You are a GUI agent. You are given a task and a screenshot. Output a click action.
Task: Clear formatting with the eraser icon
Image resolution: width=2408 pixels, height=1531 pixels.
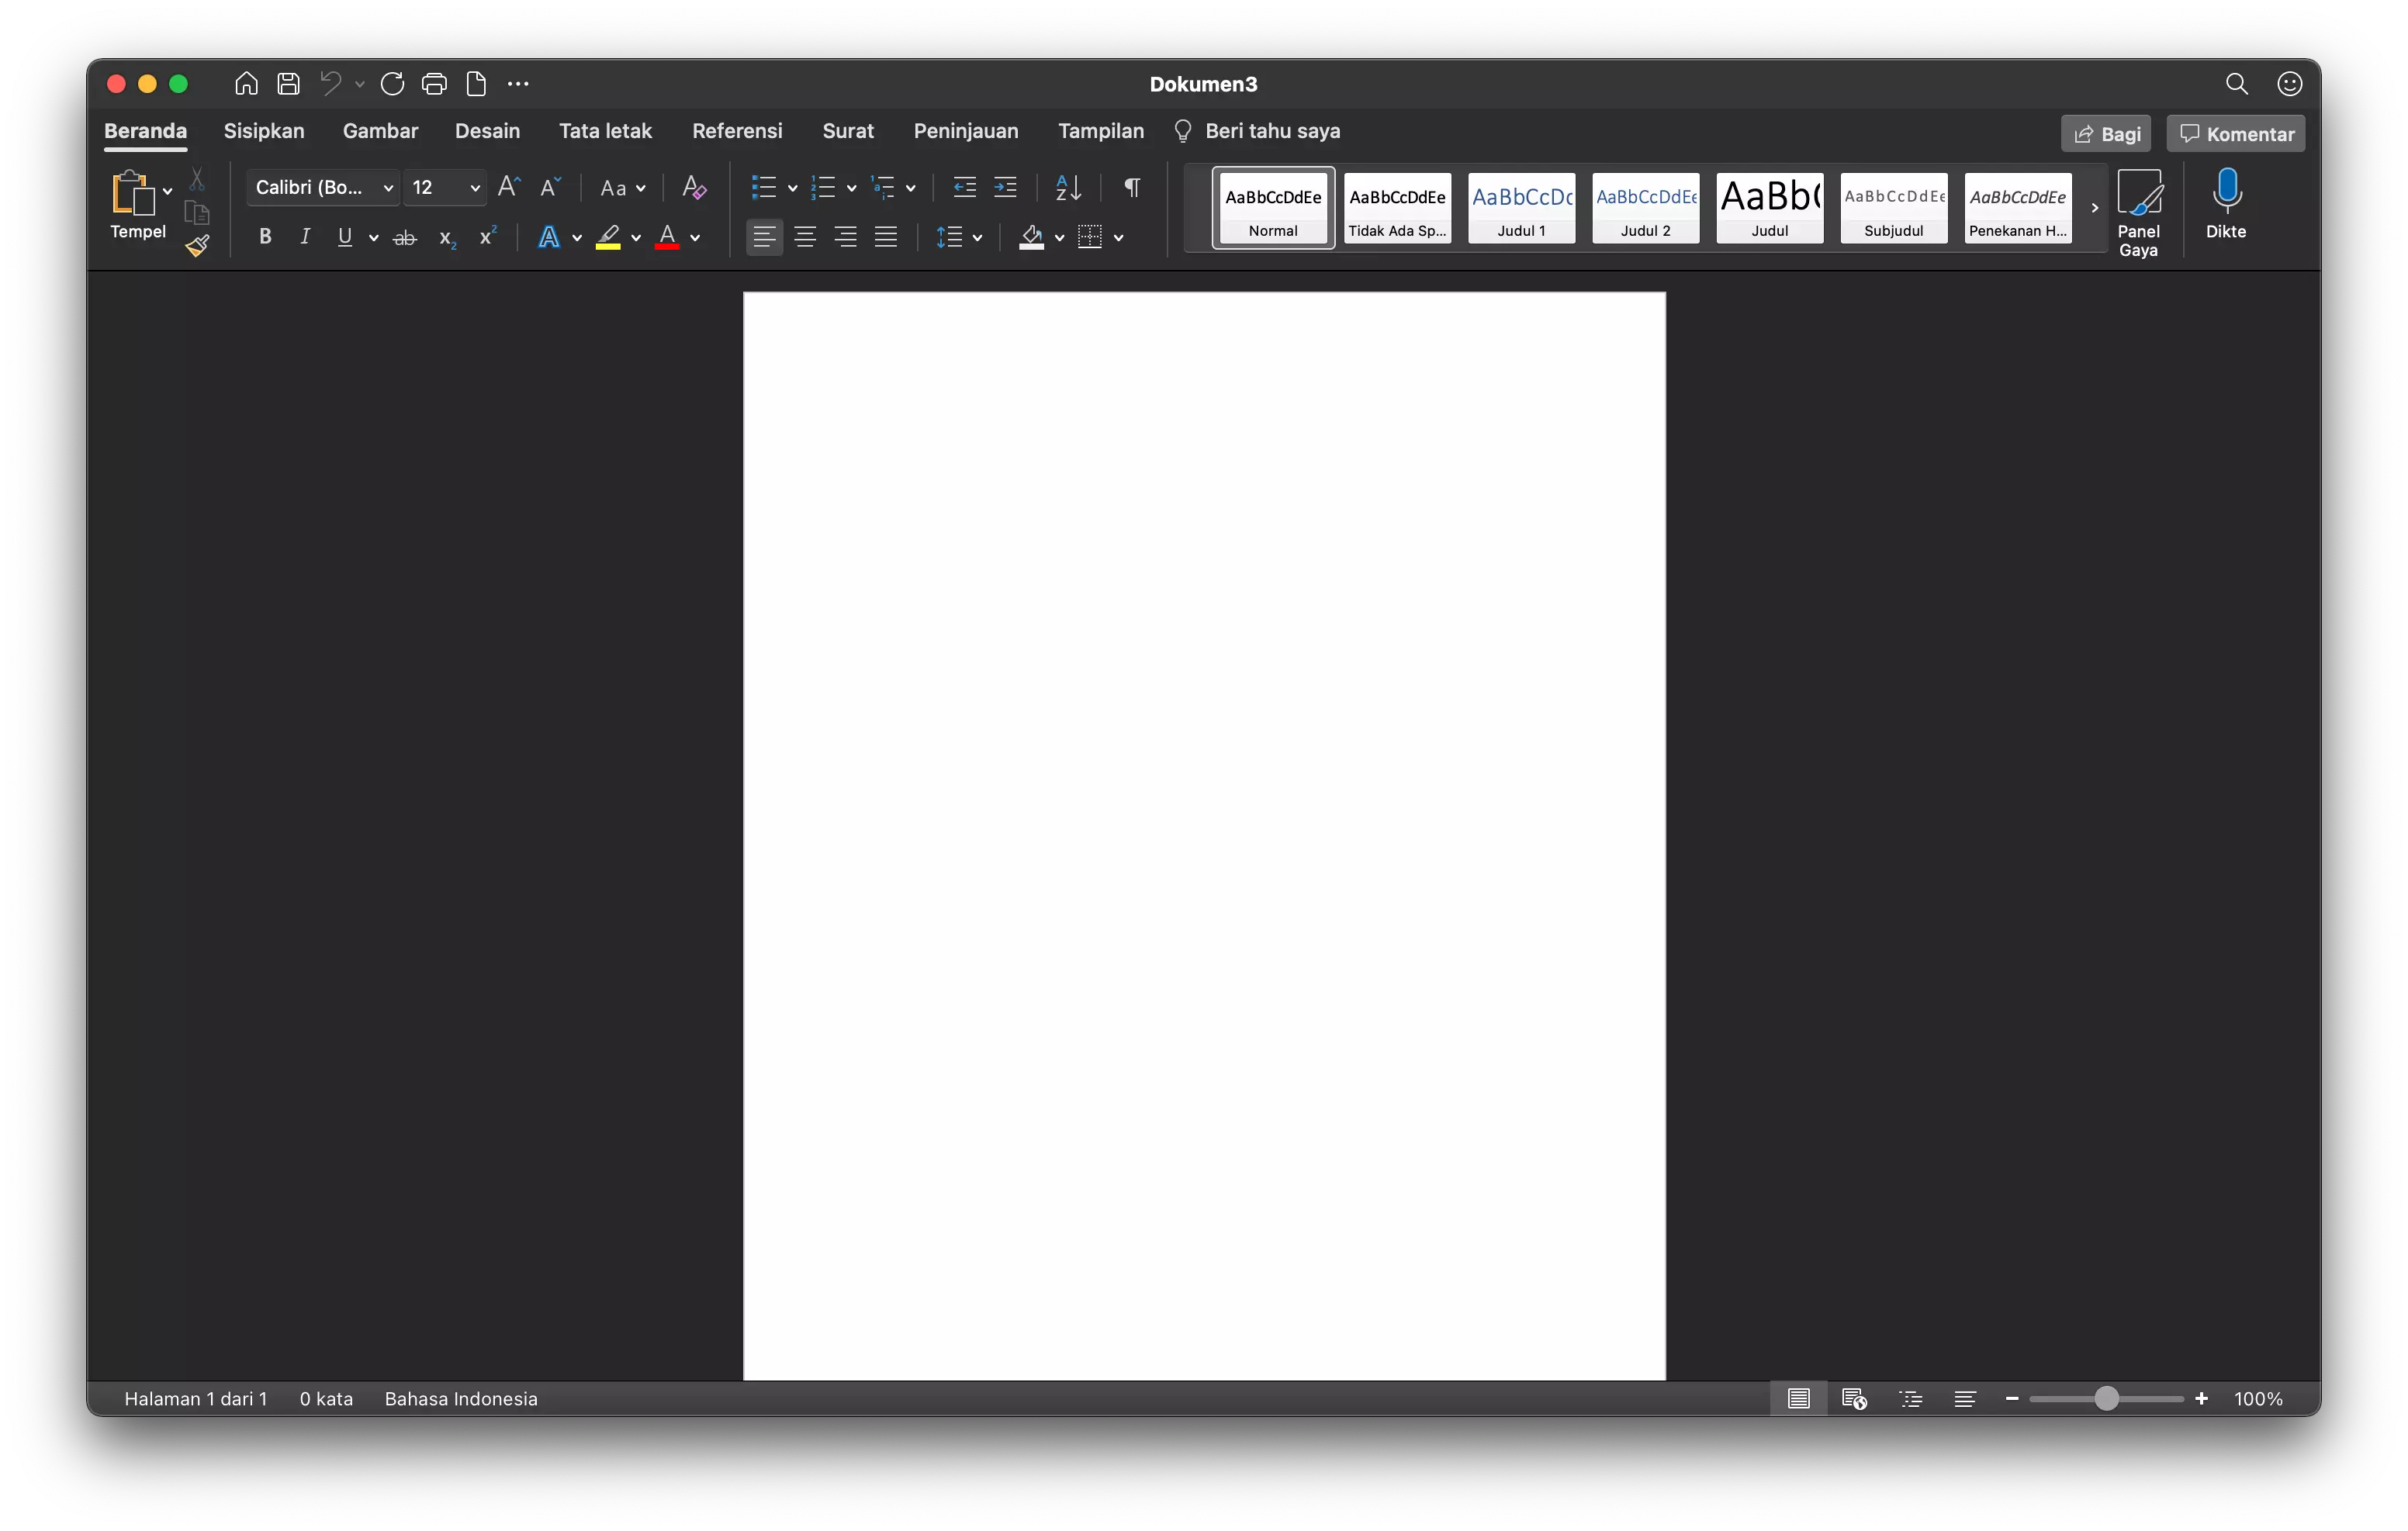pos(693,187)
